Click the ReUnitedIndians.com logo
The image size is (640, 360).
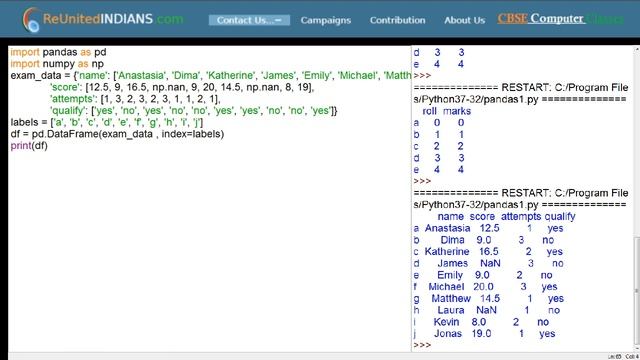(x=103, y=19)
